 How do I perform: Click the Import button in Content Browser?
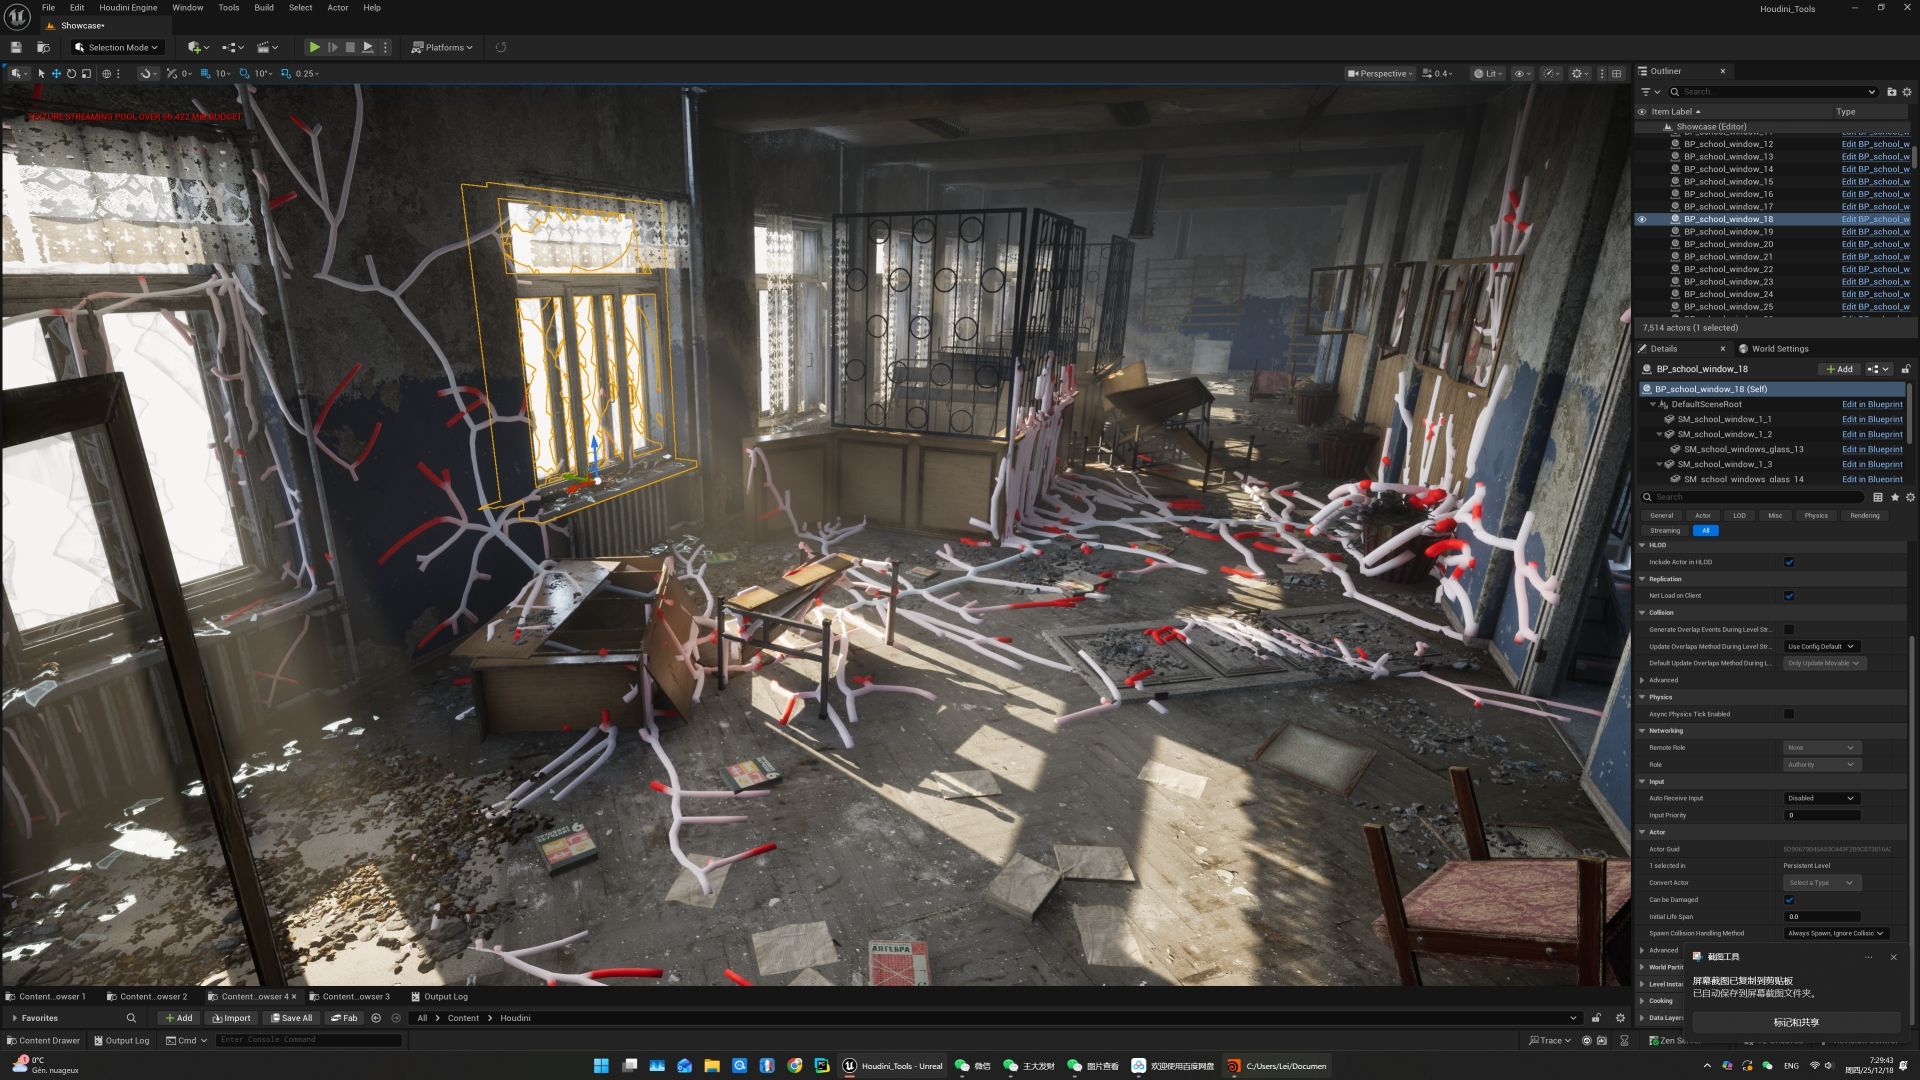tap(231, 1018)
